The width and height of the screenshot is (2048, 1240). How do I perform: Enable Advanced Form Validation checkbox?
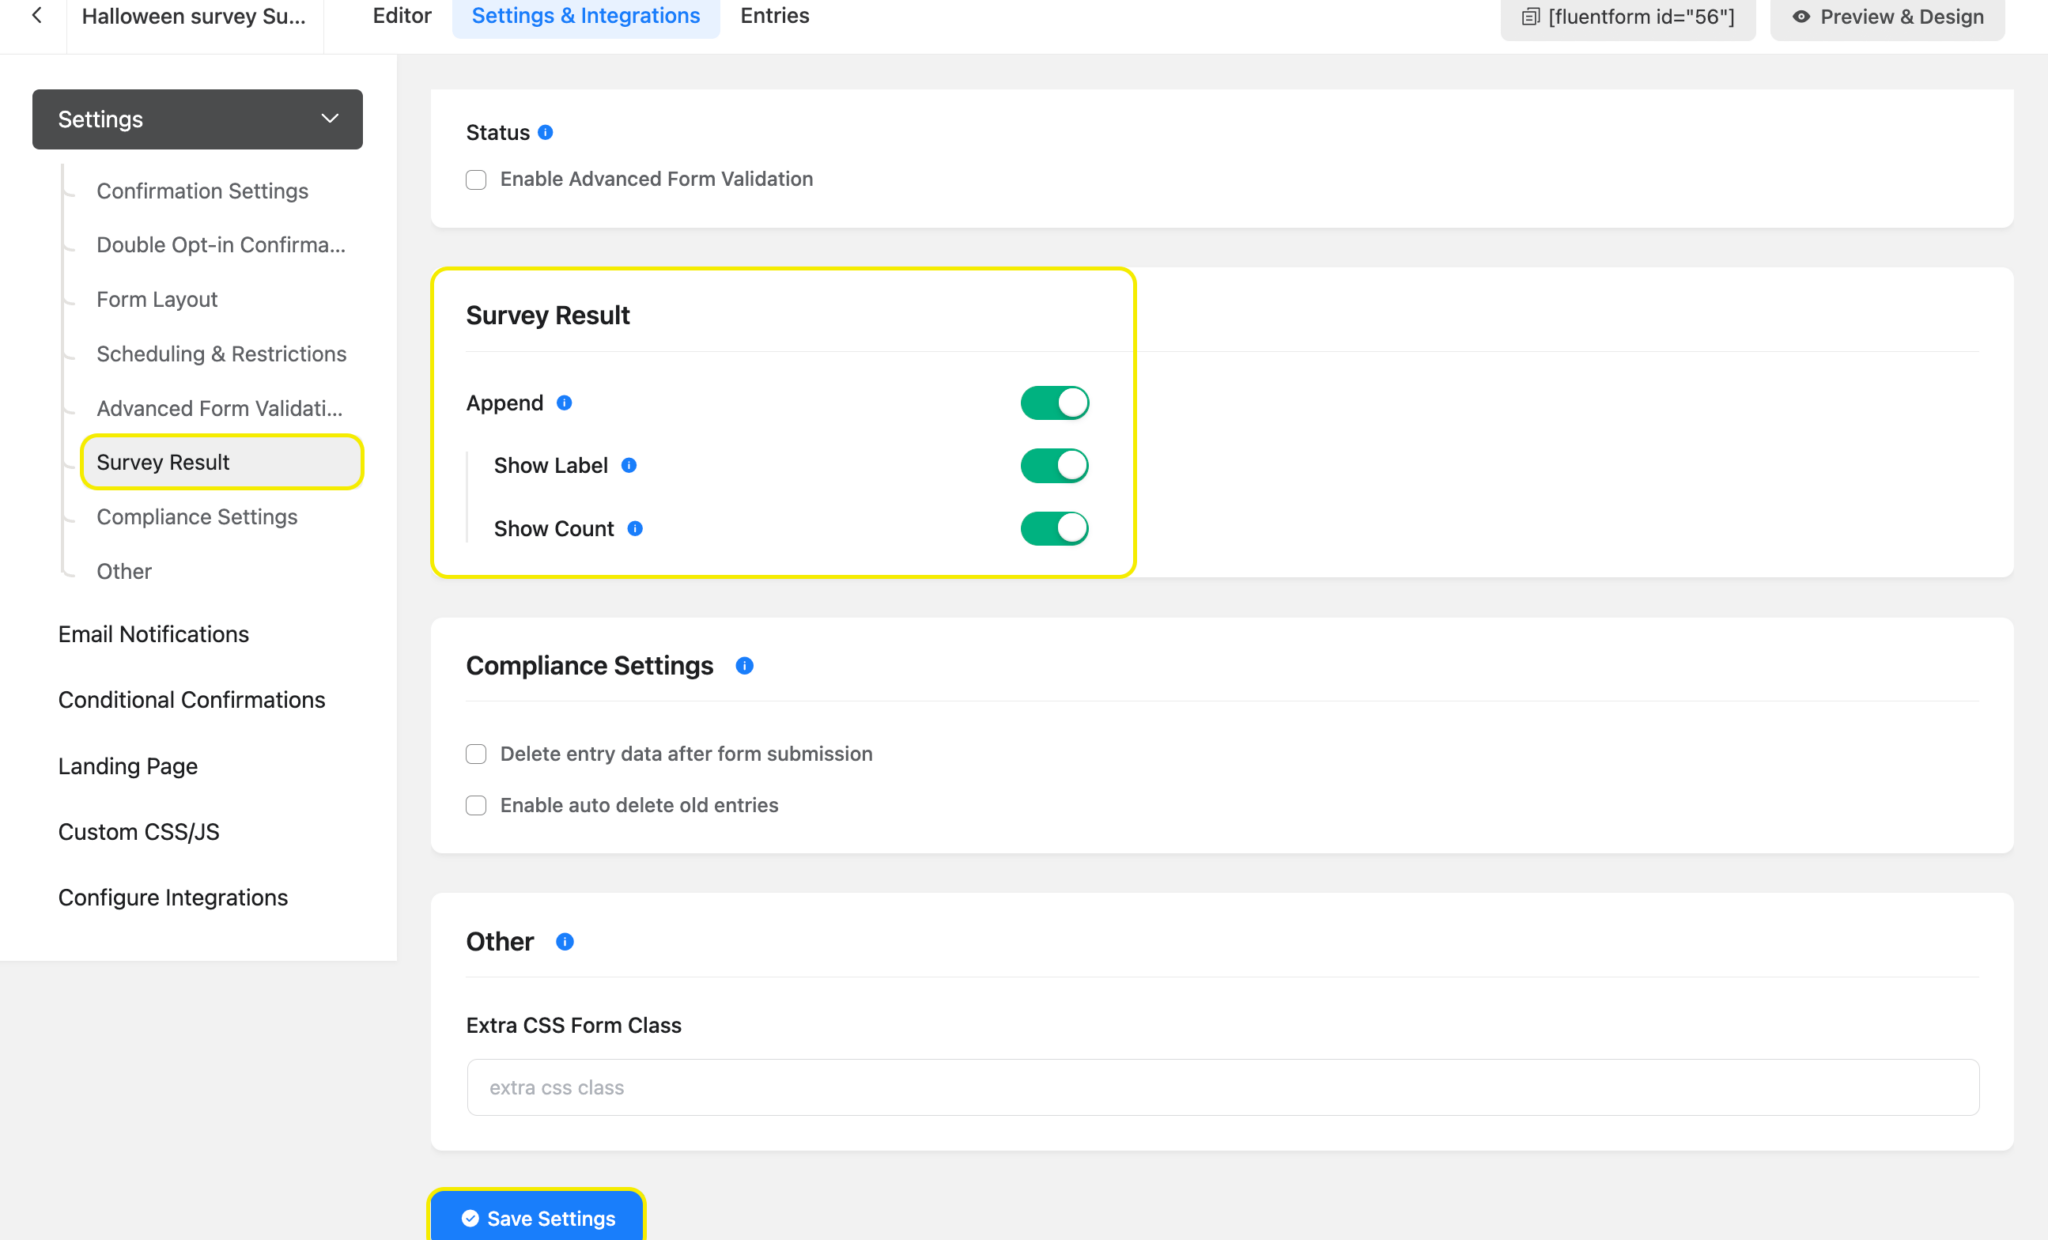476,179
